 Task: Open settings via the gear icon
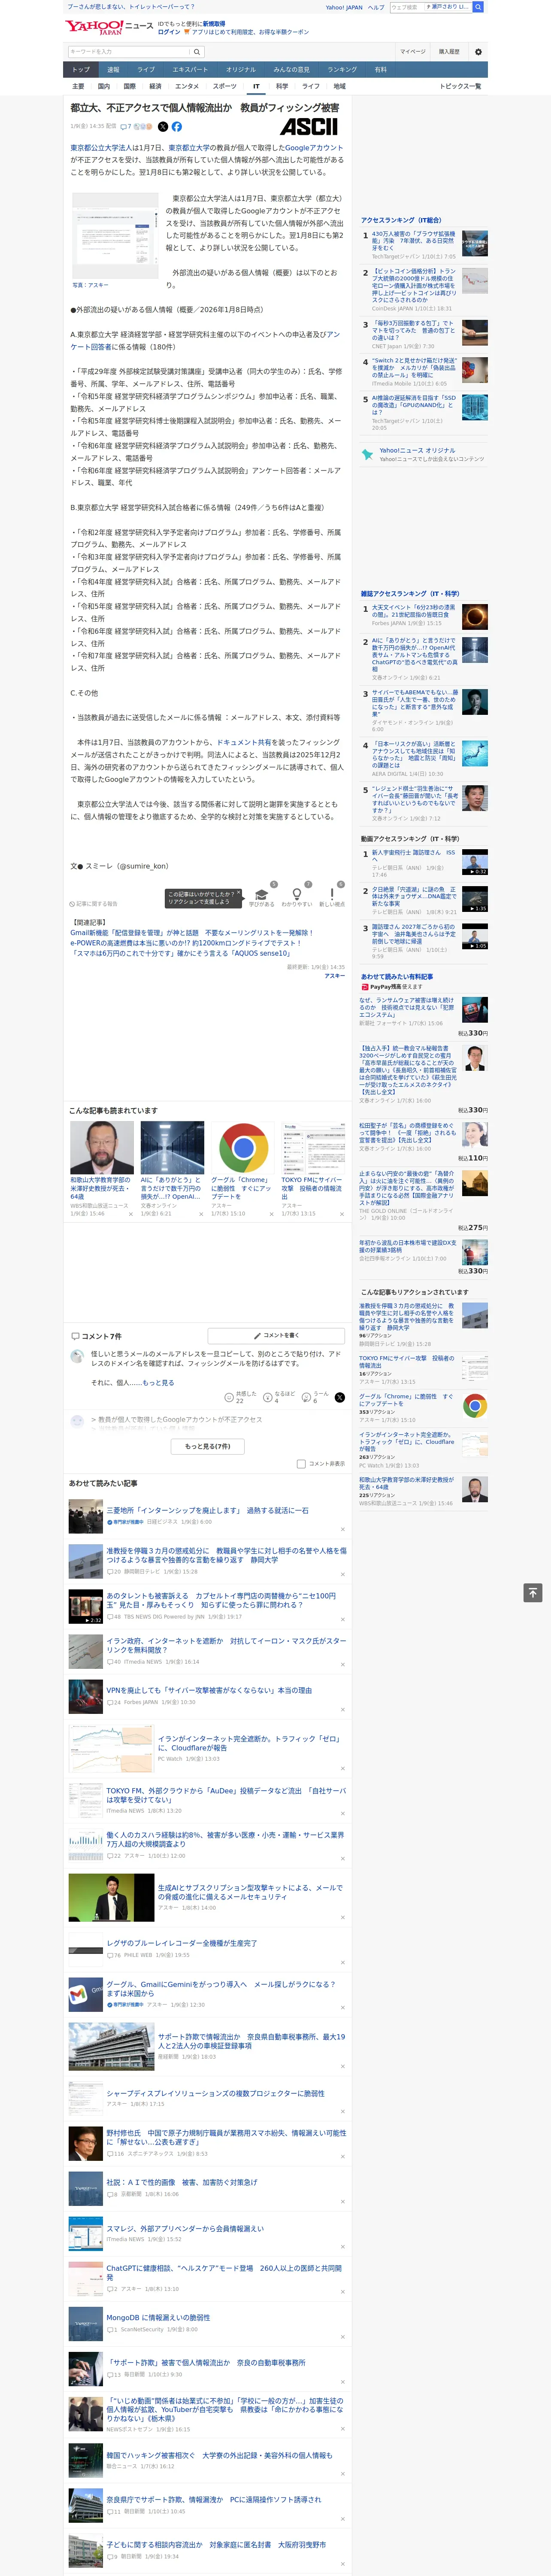[478, 51]
